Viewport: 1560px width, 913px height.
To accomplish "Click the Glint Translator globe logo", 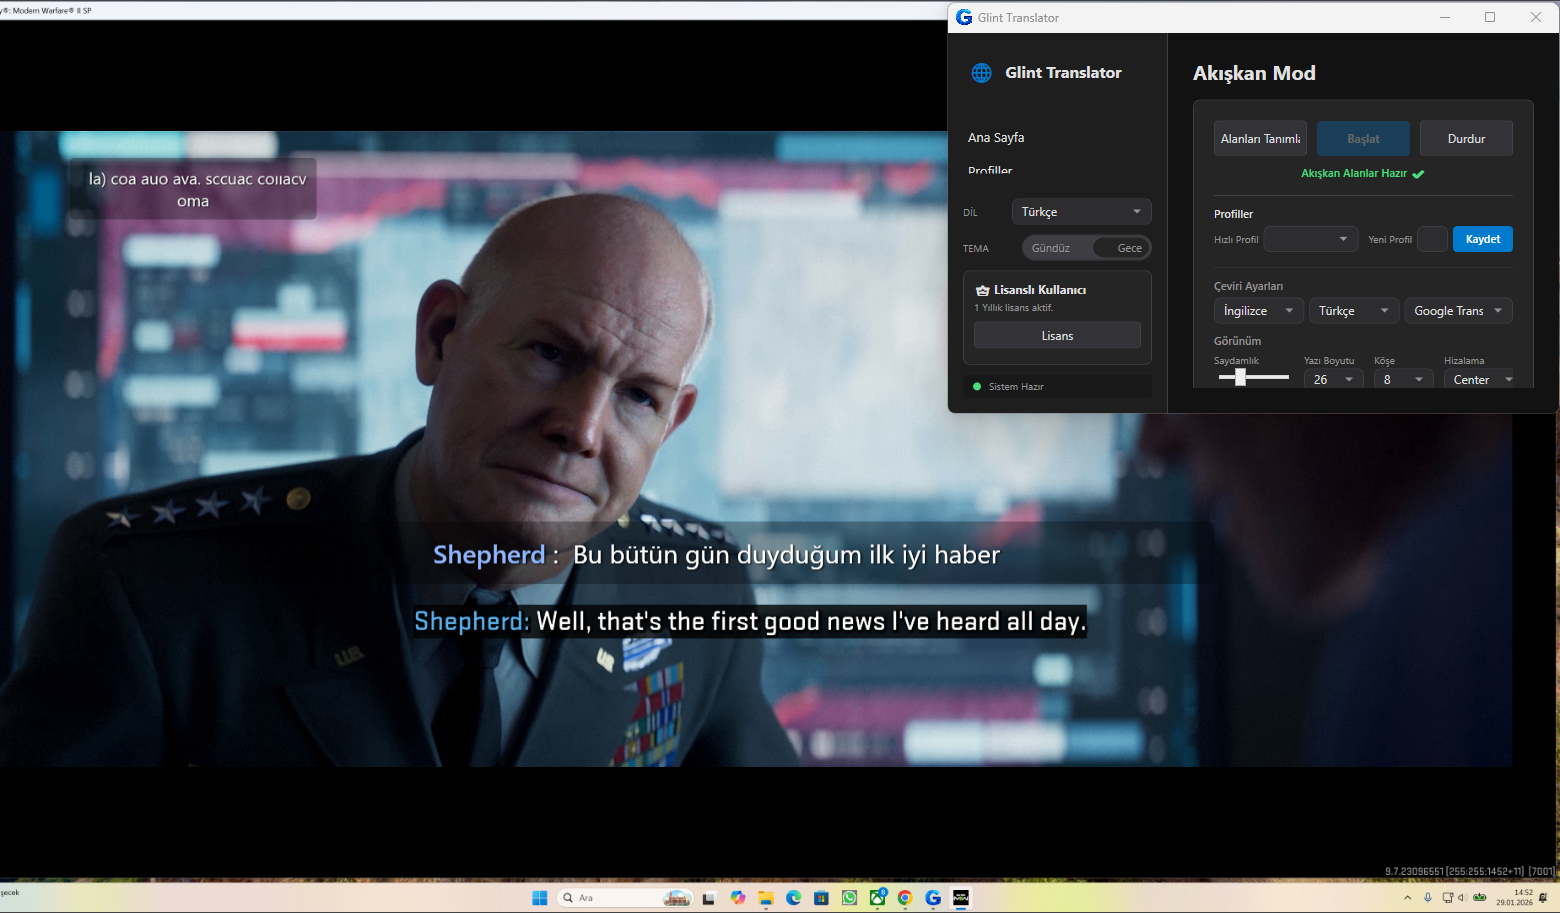I will [981, 73].
